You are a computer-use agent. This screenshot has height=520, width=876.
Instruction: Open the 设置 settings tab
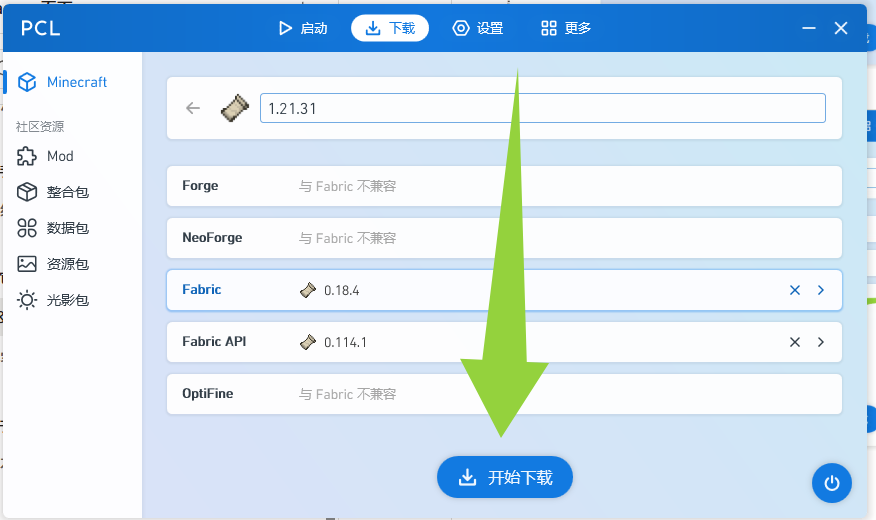(478, 28)
